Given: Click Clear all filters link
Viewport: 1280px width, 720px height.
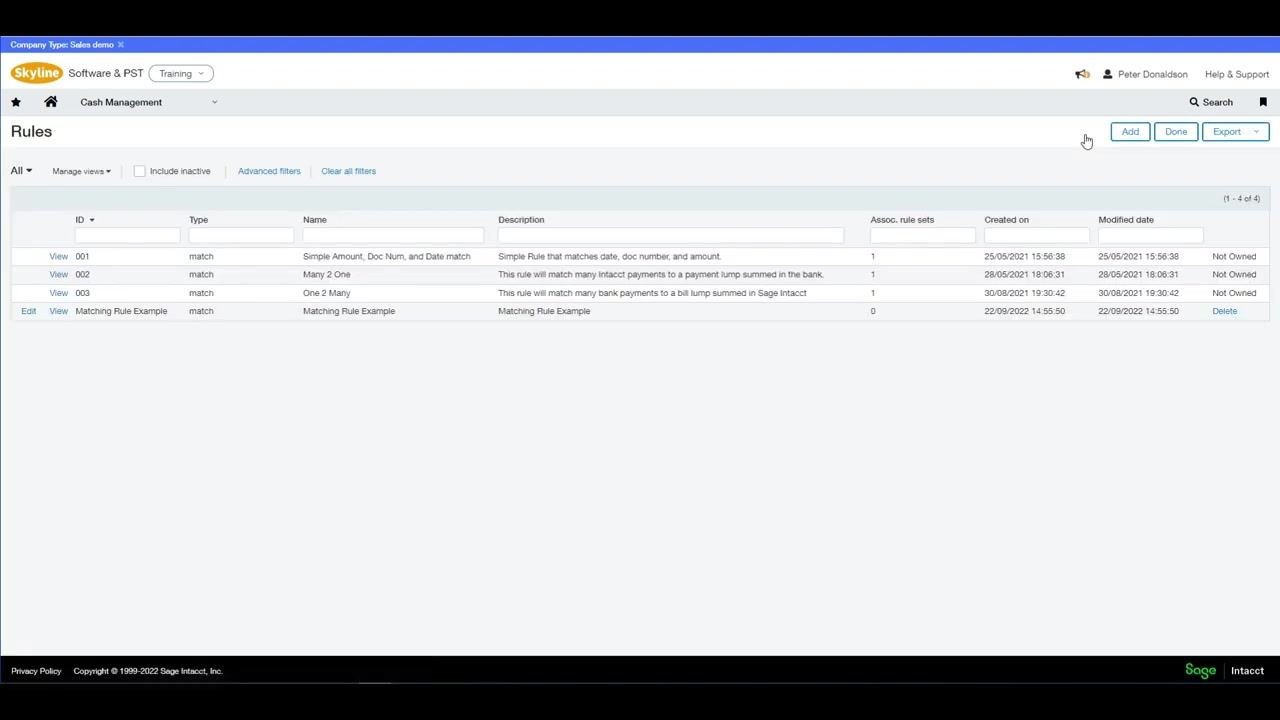Looking at the screenshot, I should click(x=349, y=171).
